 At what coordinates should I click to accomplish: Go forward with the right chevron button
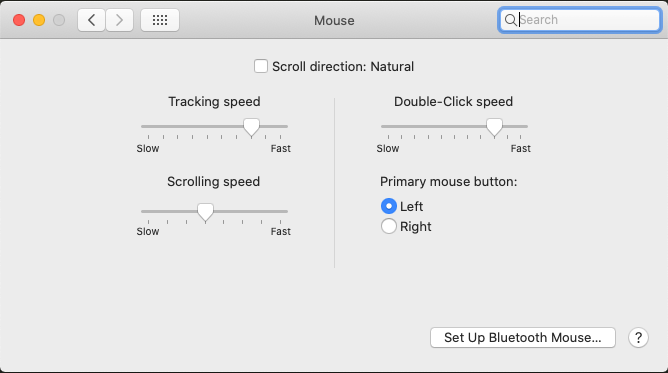(x=119, y=20)
